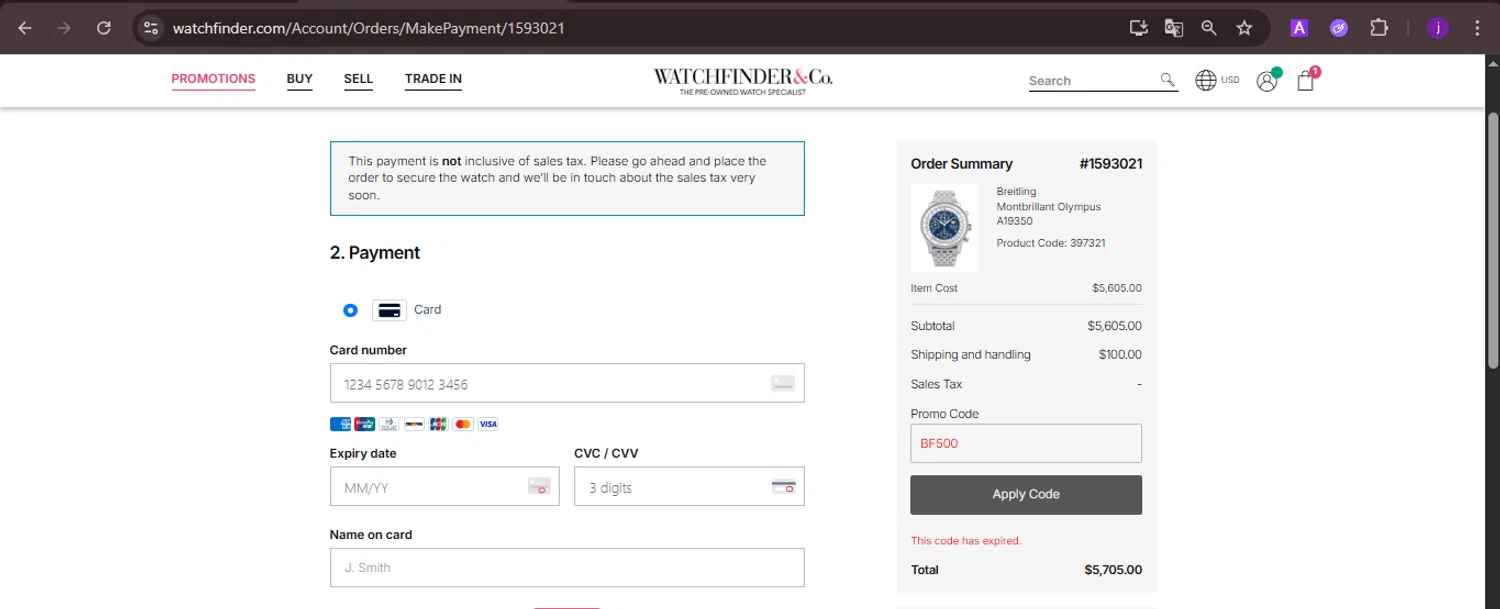Click the UnionPay card logo

click(365, 424)
